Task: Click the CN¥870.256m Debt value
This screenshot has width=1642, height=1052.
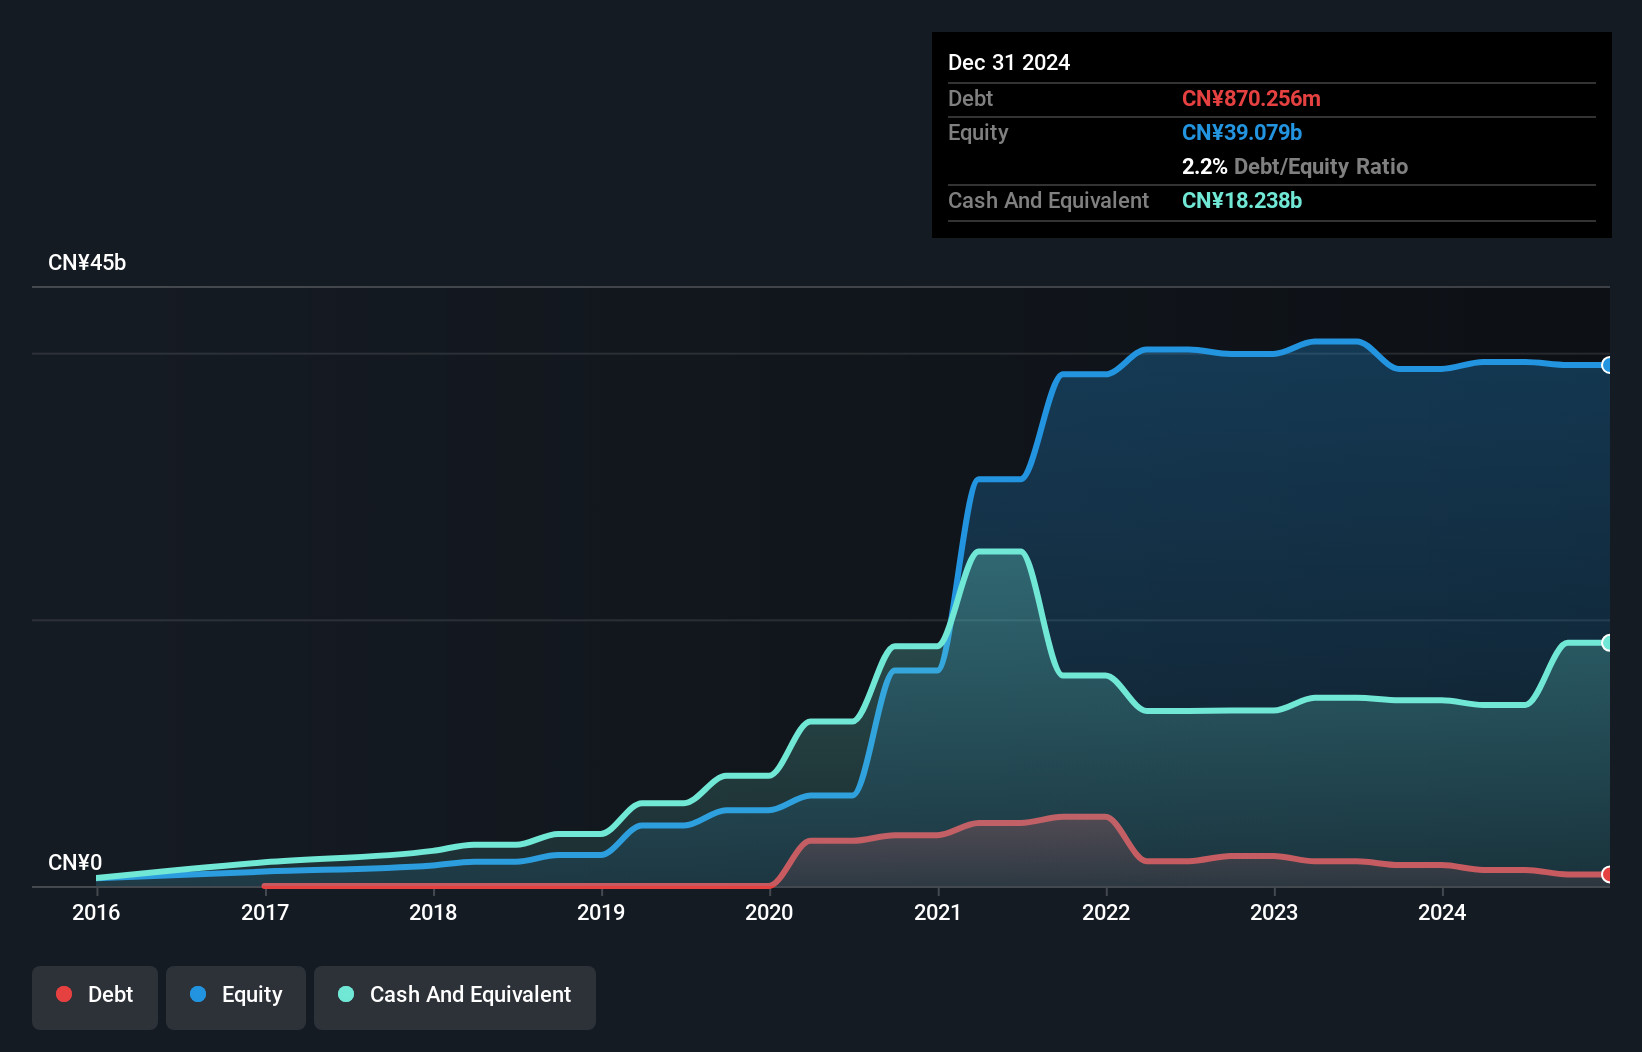Action: pos(1251,98)
